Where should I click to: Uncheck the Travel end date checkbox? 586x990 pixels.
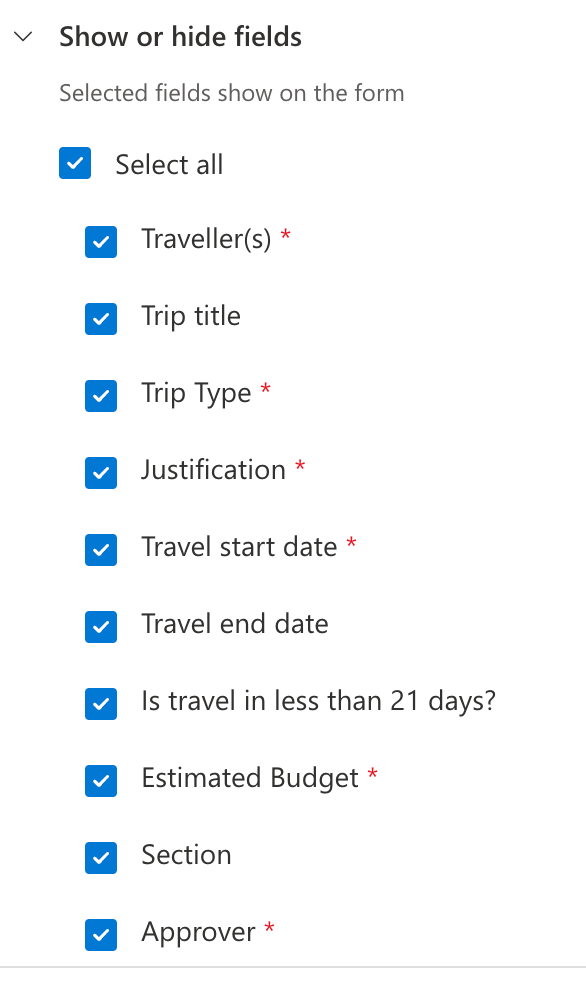[x=101, y=627]
